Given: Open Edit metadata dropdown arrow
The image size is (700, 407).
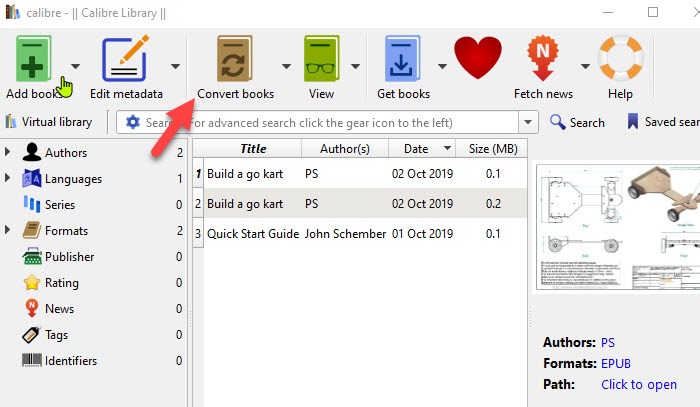Looking at the screenshot, I should [175, 66].
